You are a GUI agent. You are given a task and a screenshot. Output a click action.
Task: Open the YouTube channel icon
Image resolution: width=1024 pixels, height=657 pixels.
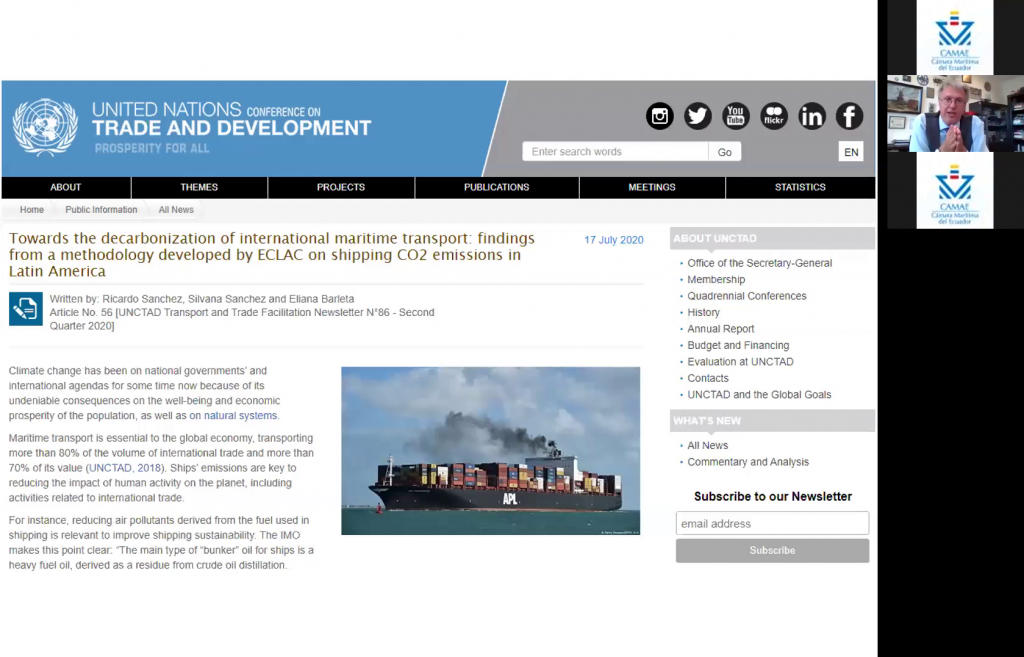(736, 116)
